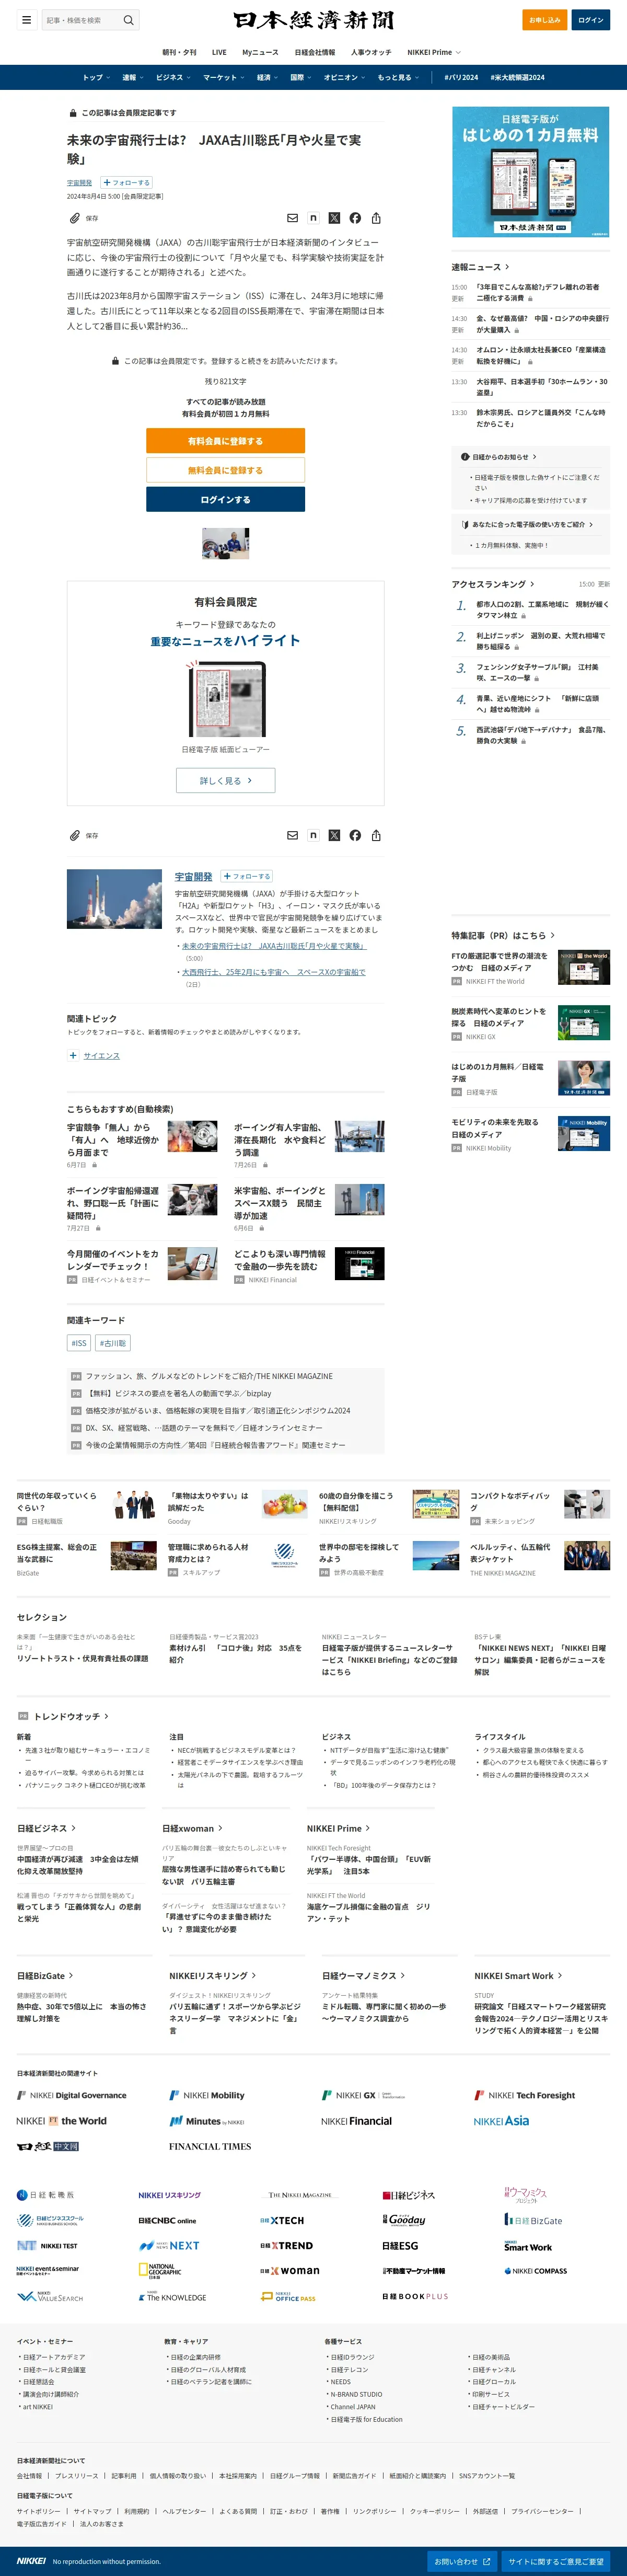Click the Facebook icon below the 有料会員限定 box

tap(355, 835)
